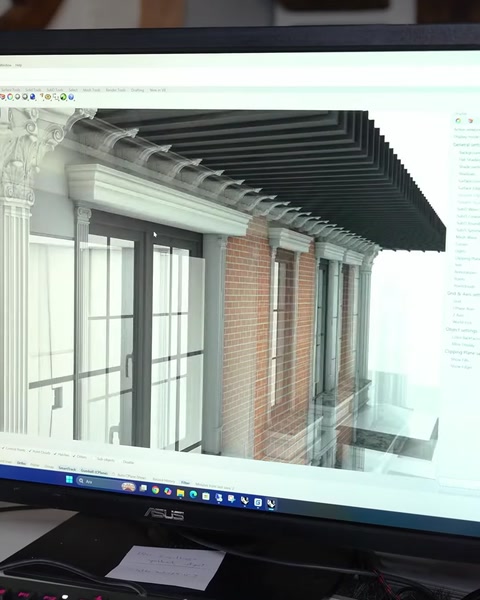
Task: Click the first gray sphere shading icon
Action: click(18, 97)
